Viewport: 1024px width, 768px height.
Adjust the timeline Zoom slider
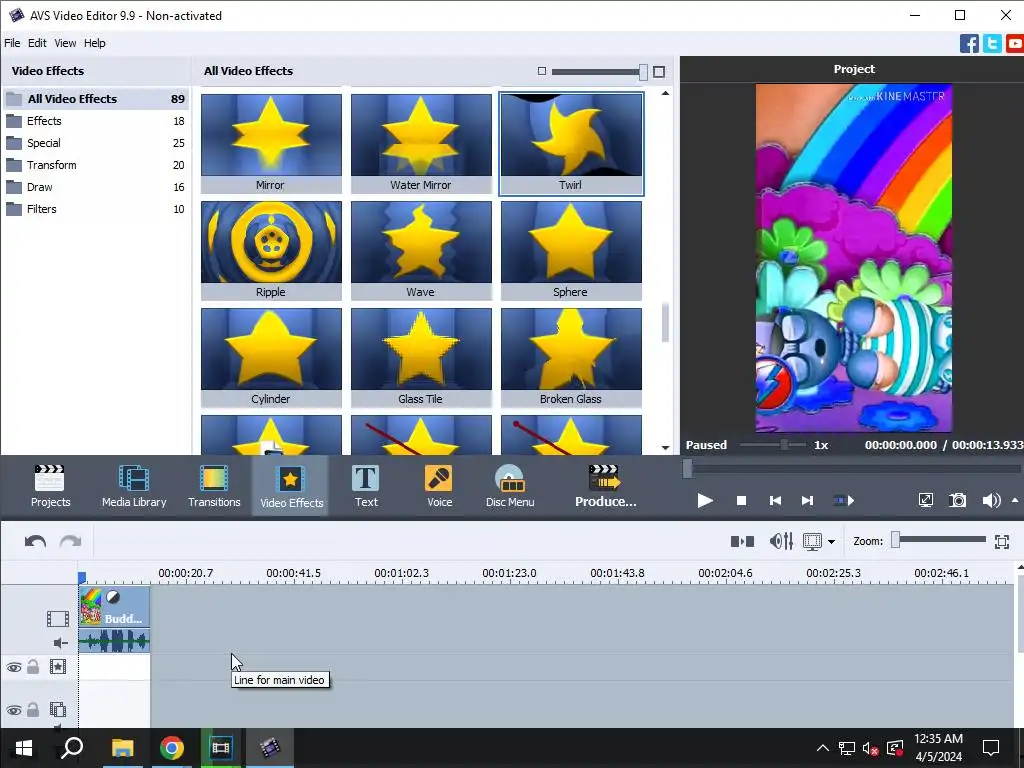click(x=938, y=539)
